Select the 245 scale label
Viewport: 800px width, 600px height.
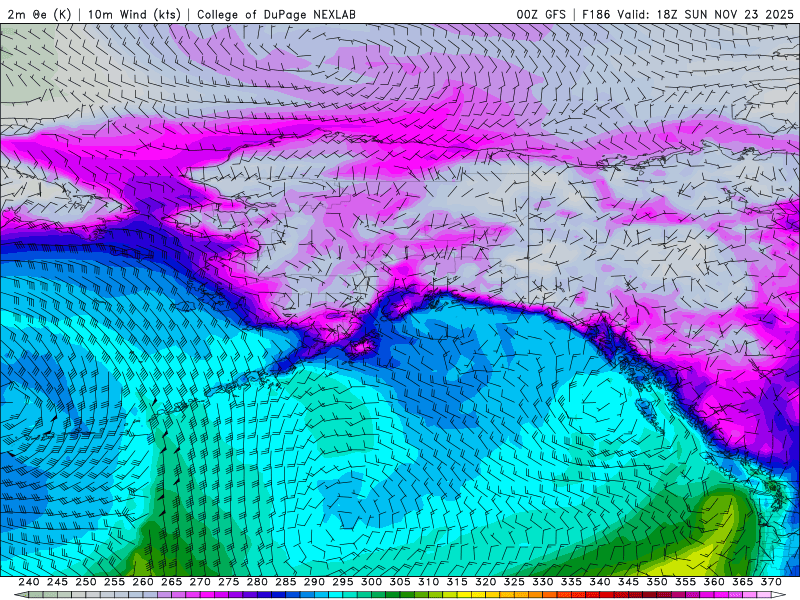[x=57, y=582]
